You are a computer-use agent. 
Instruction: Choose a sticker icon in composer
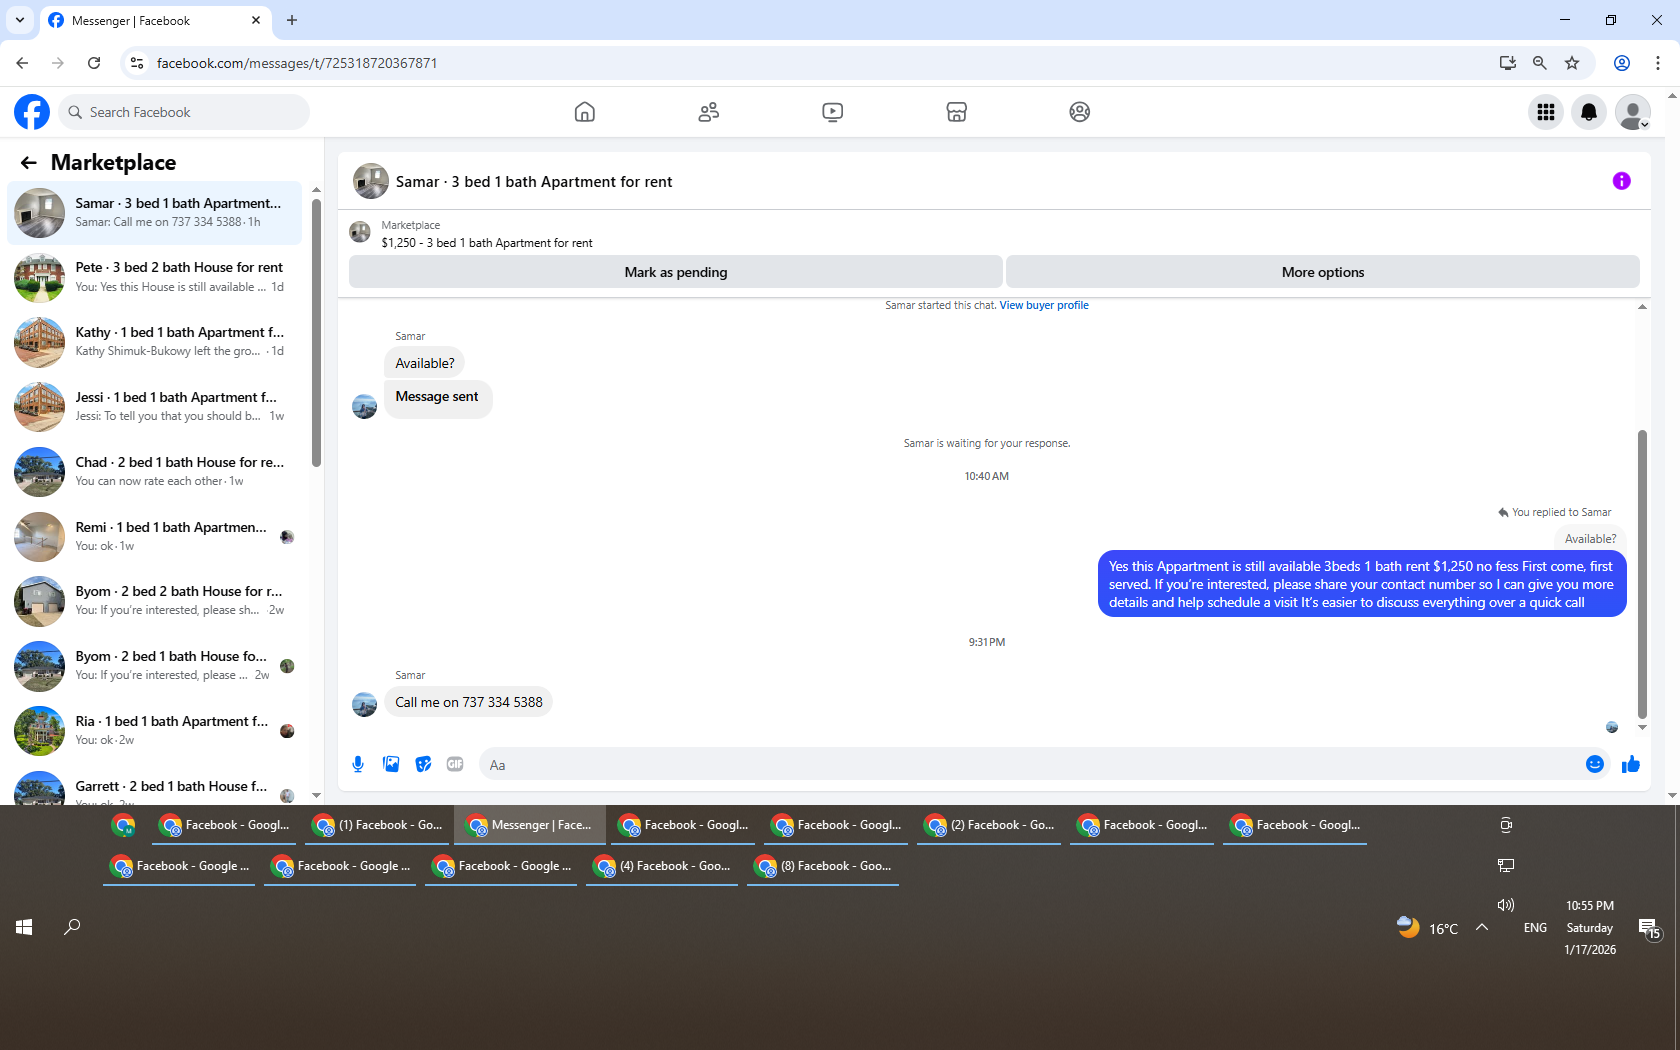[x=424, y=765]
